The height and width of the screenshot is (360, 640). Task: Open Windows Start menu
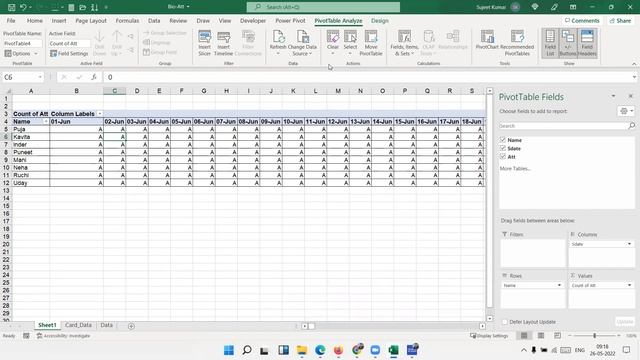click(x=229, y=350)
